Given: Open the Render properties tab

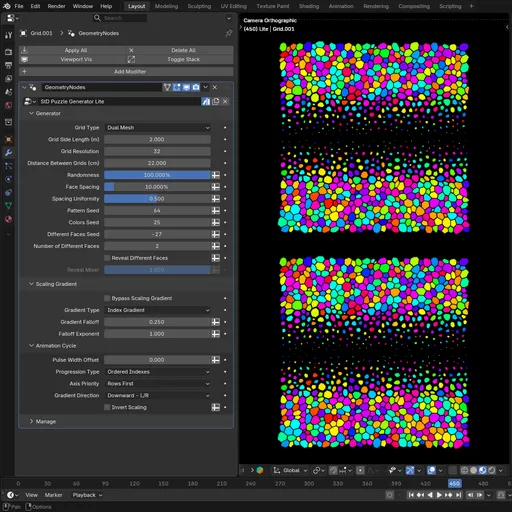Looking at the screenshot, I should point(8,52).
